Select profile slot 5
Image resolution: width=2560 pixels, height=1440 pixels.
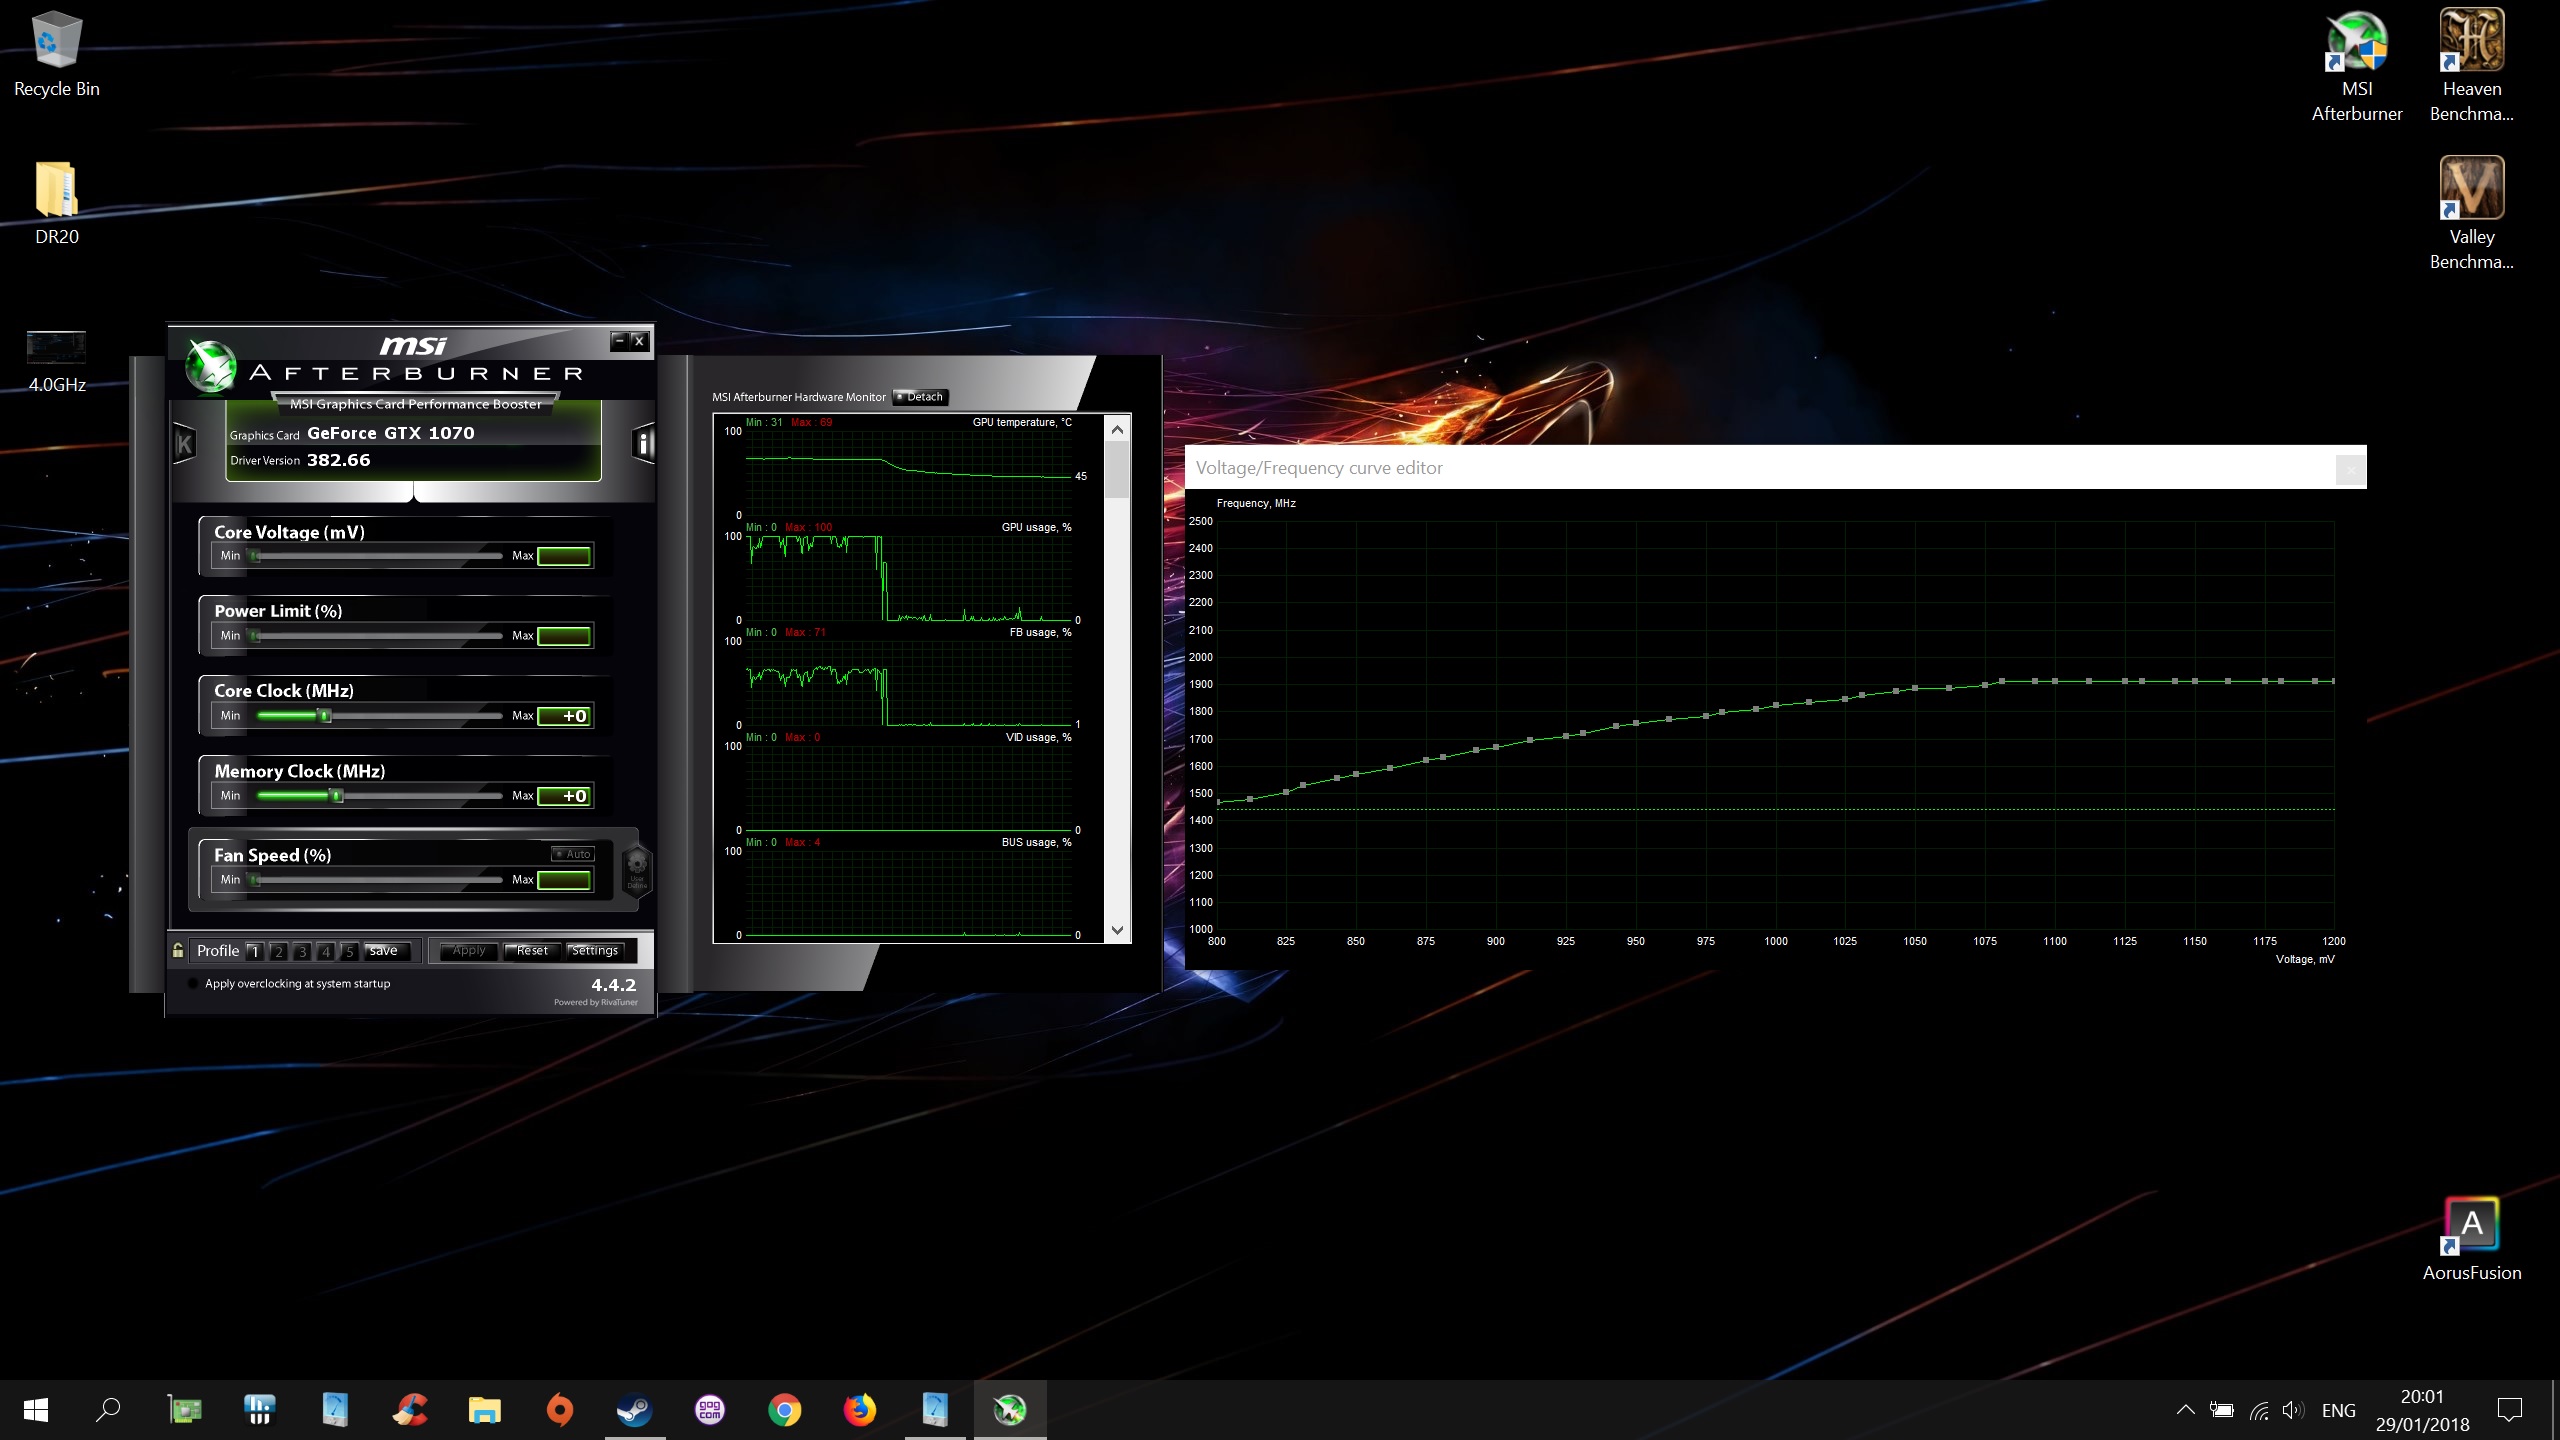[x=349, y=951]
